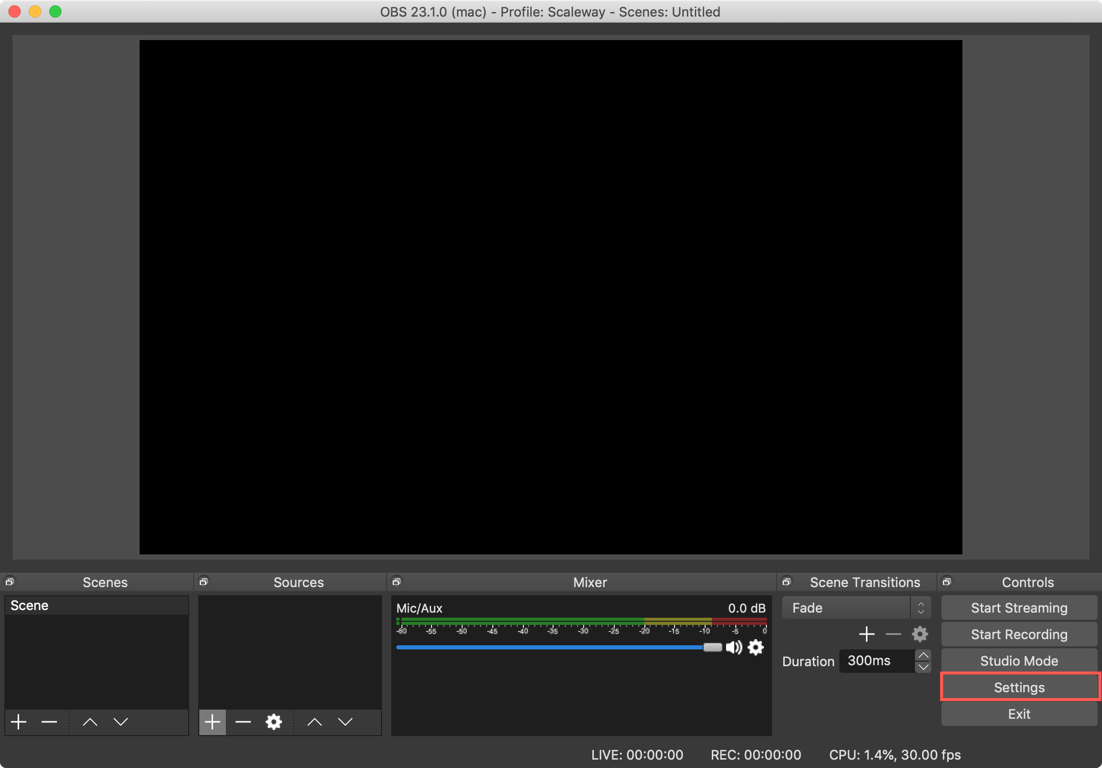Move scene up in Scenes list
Screen dimensions: 1102x768
[x=90, y=722]
